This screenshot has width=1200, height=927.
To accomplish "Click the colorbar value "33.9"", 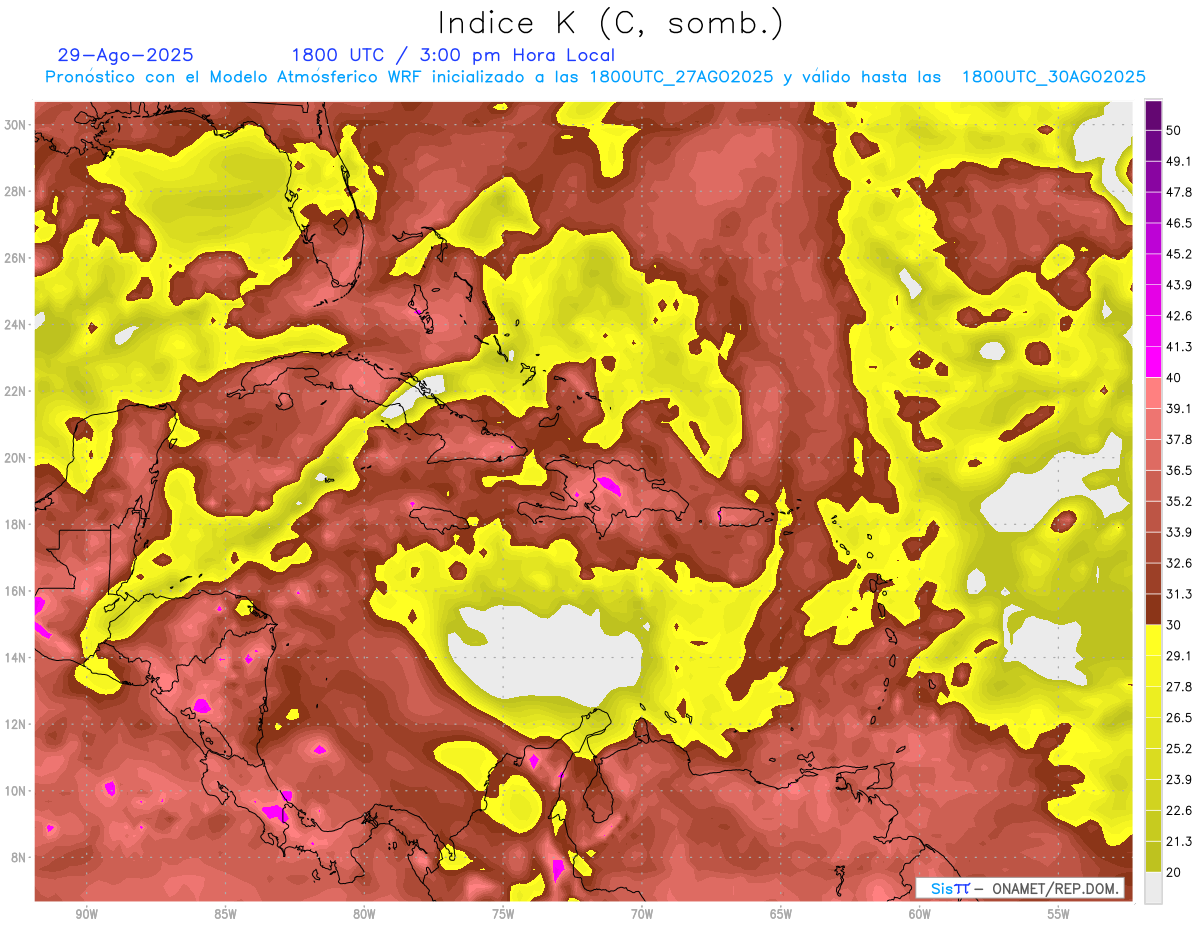I will (1179, 532).
